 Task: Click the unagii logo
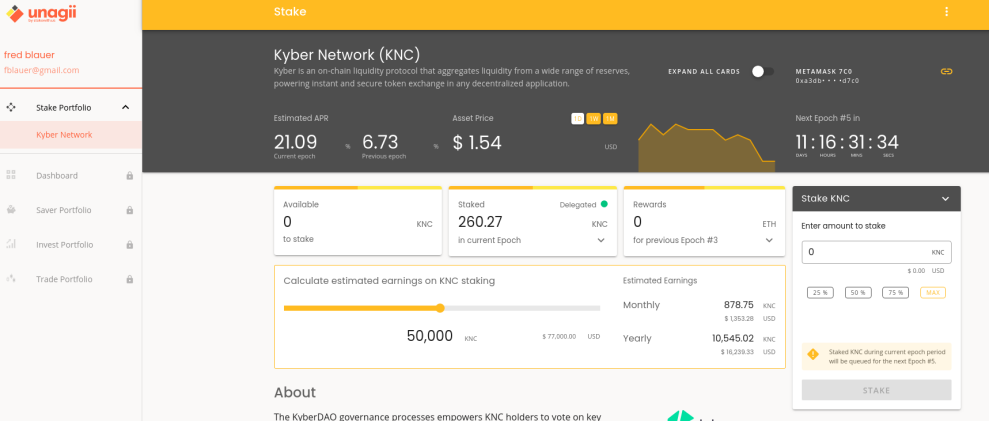point(41,14)
